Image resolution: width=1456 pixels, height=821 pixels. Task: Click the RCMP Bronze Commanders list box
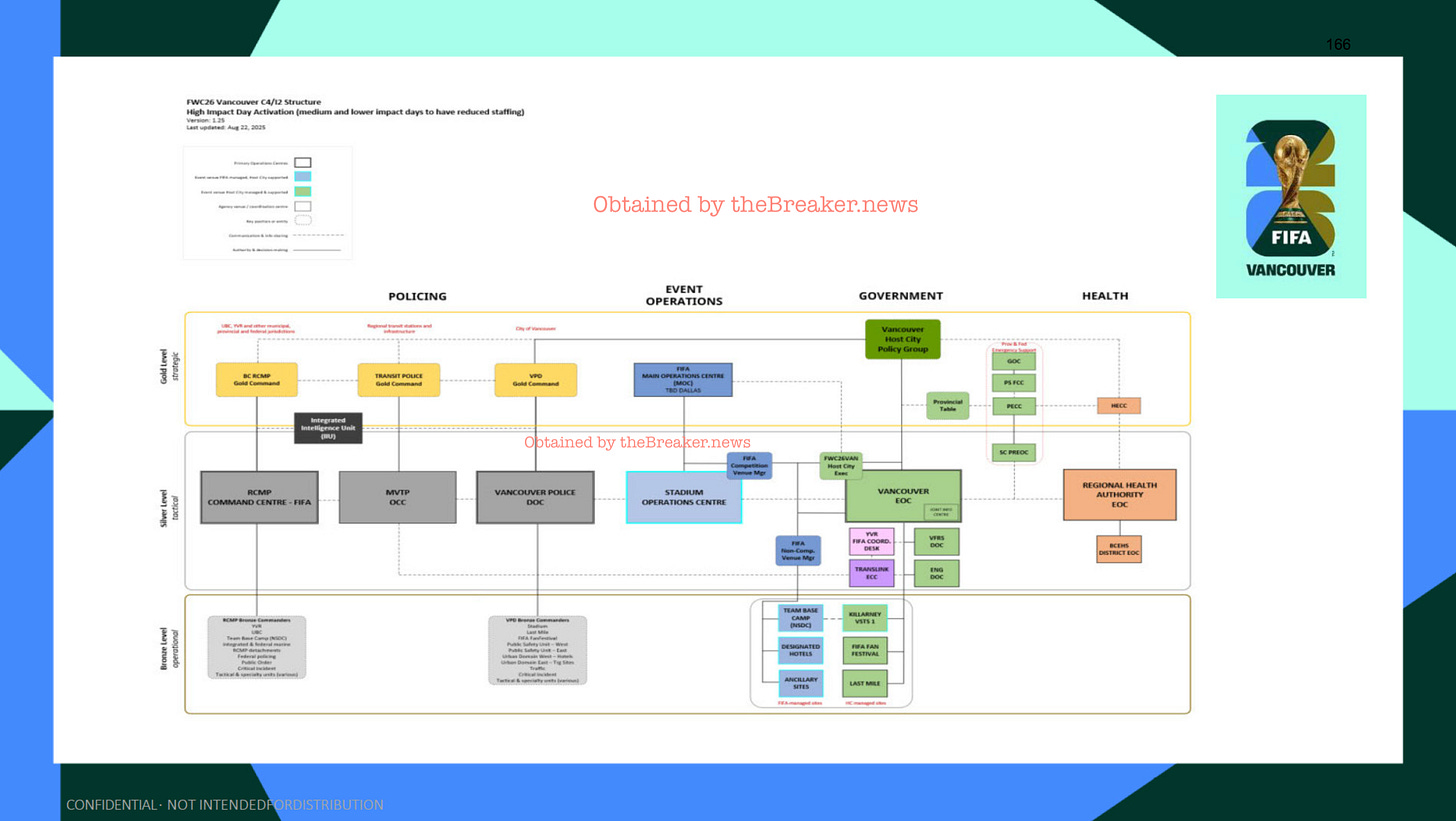tap(257, 648)
